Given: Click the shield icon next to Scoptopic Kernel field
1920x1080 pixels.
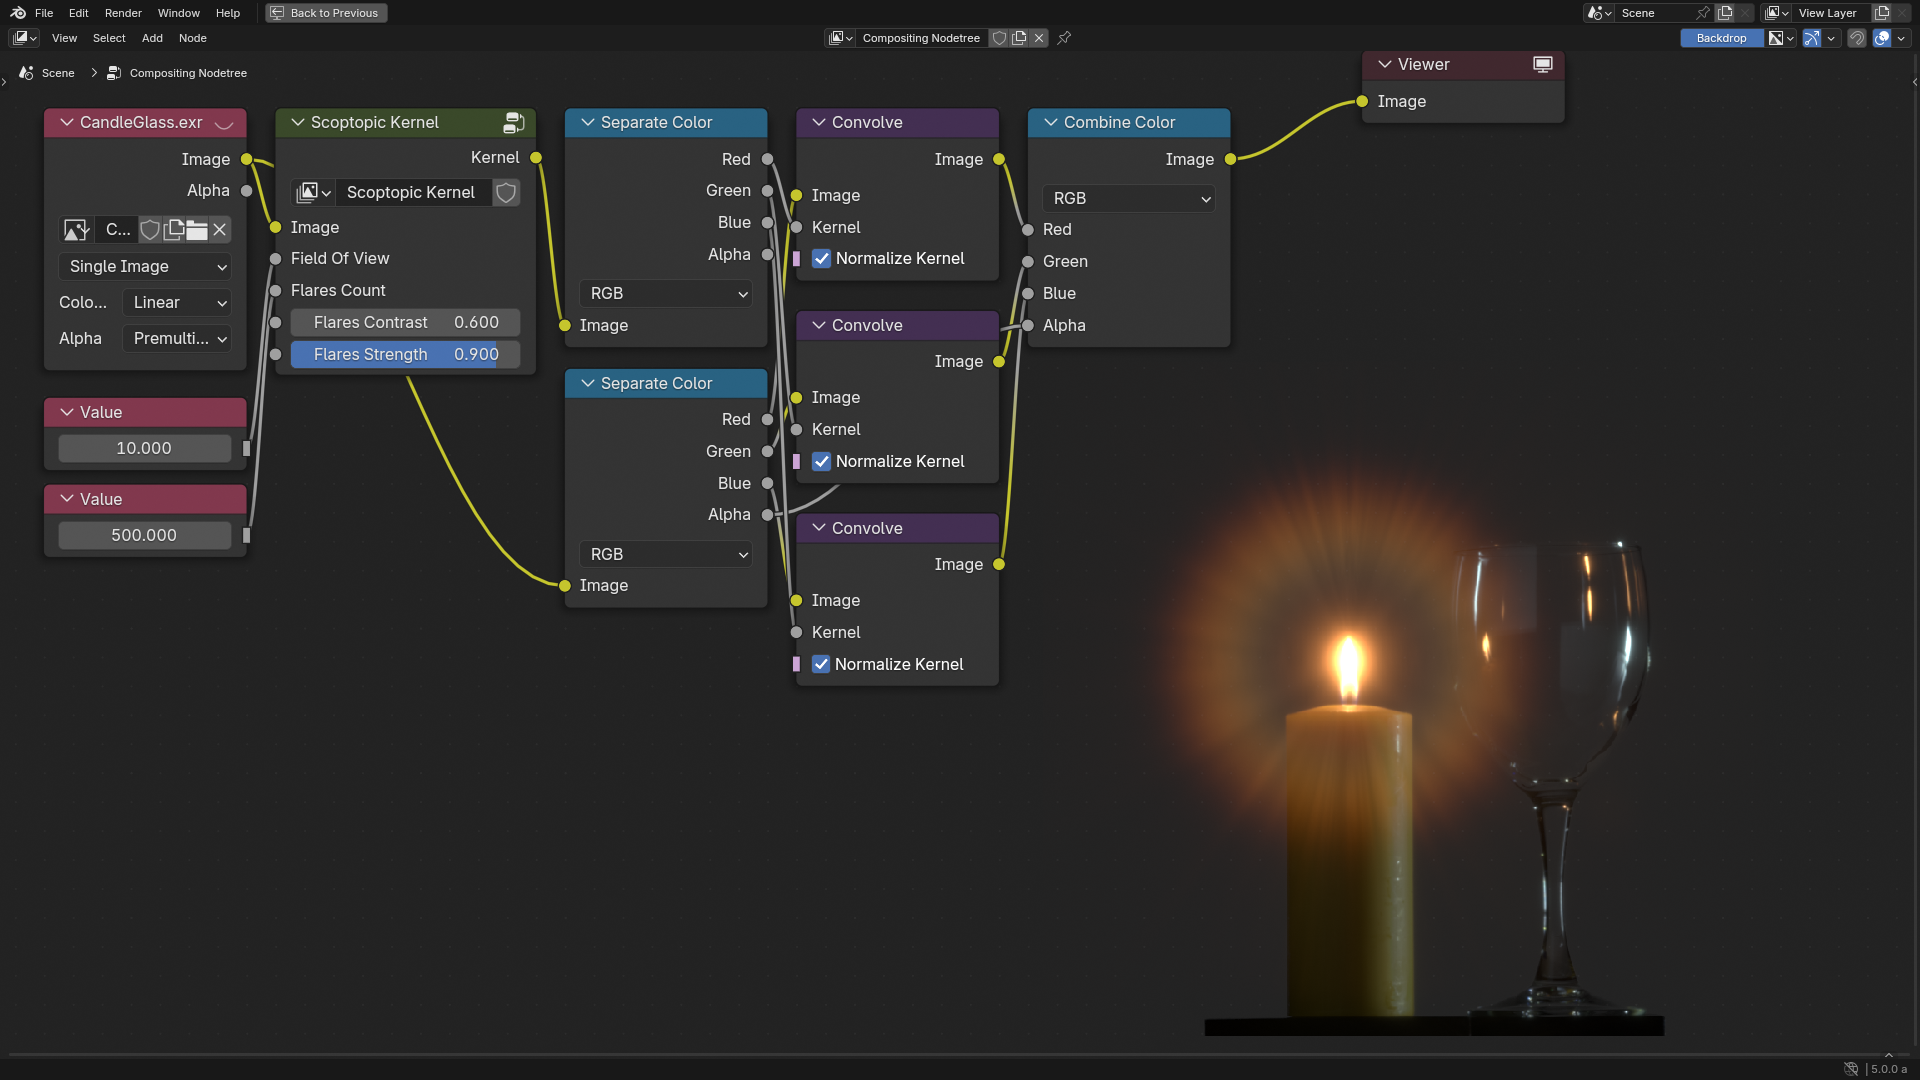Looking at the screenshot, I should (506, 192).
